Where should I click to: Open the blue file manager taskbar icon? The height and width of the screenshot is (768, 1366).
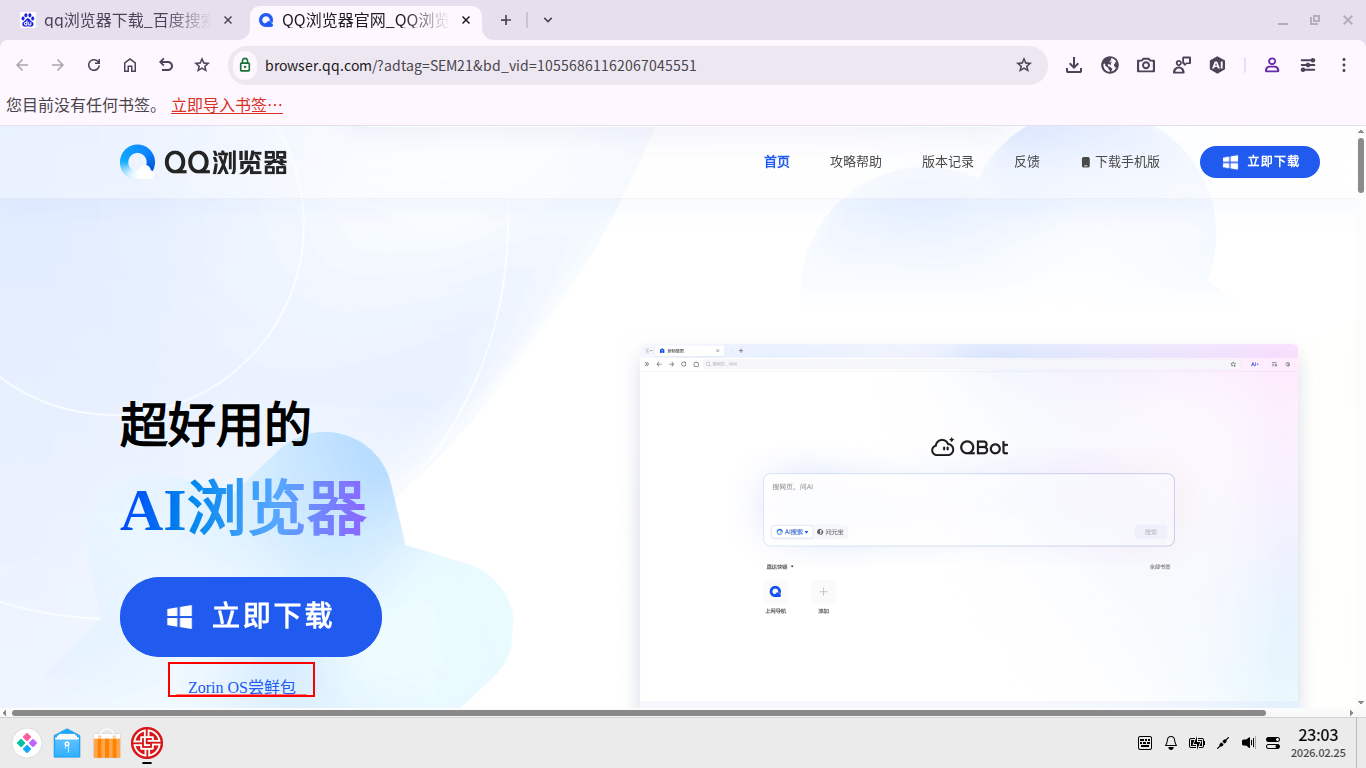[x=67, y=743]
